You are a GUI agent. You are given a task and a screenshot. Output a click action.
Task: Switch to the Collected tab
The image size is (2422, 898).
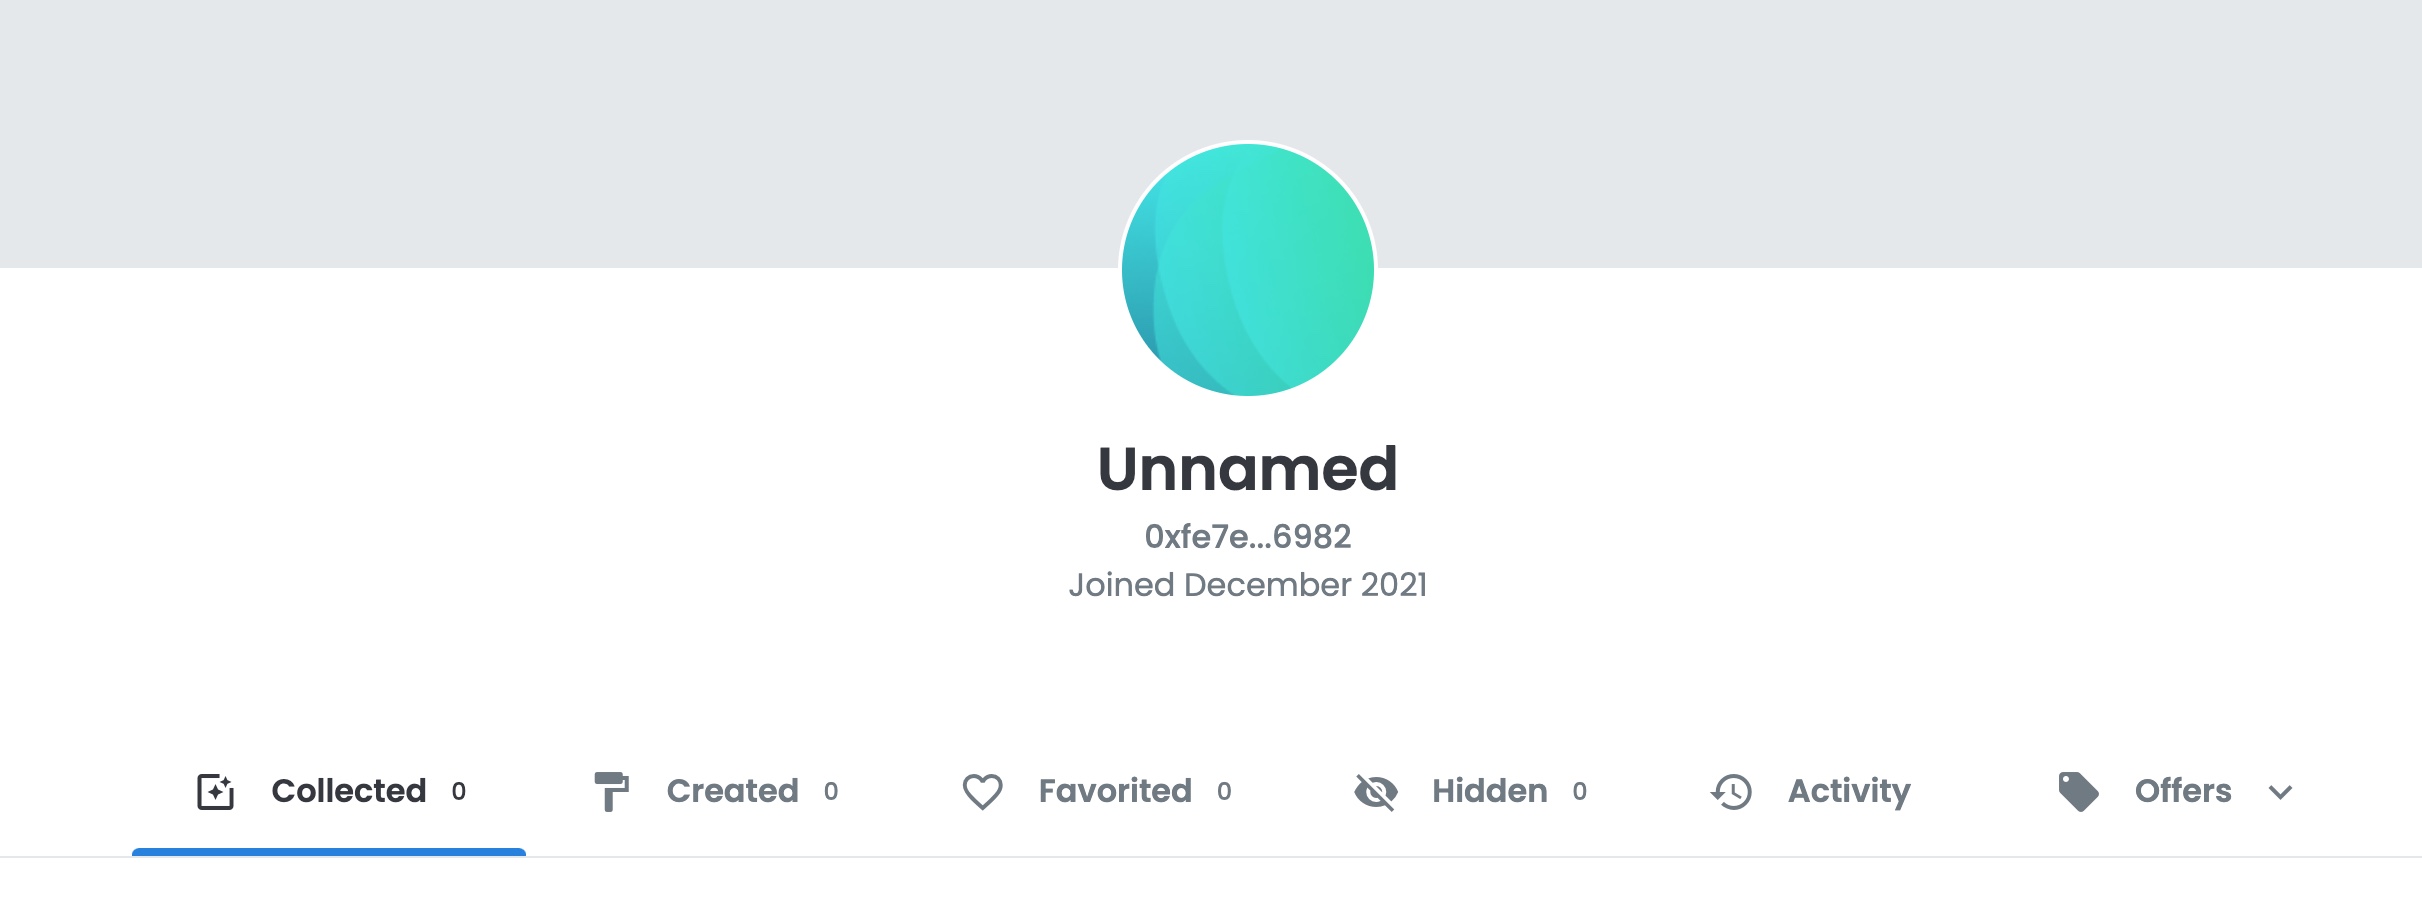click(348, 791)
